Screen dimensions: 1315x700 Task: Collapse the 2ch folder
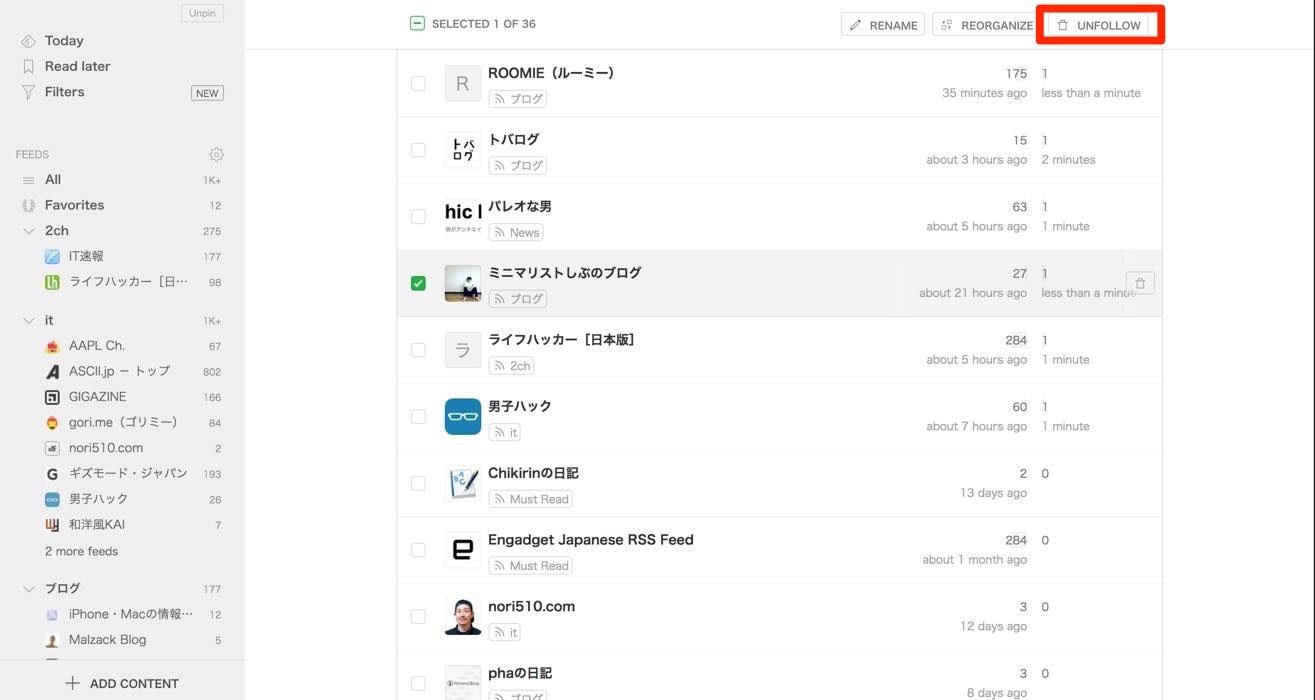pos(28,231)
